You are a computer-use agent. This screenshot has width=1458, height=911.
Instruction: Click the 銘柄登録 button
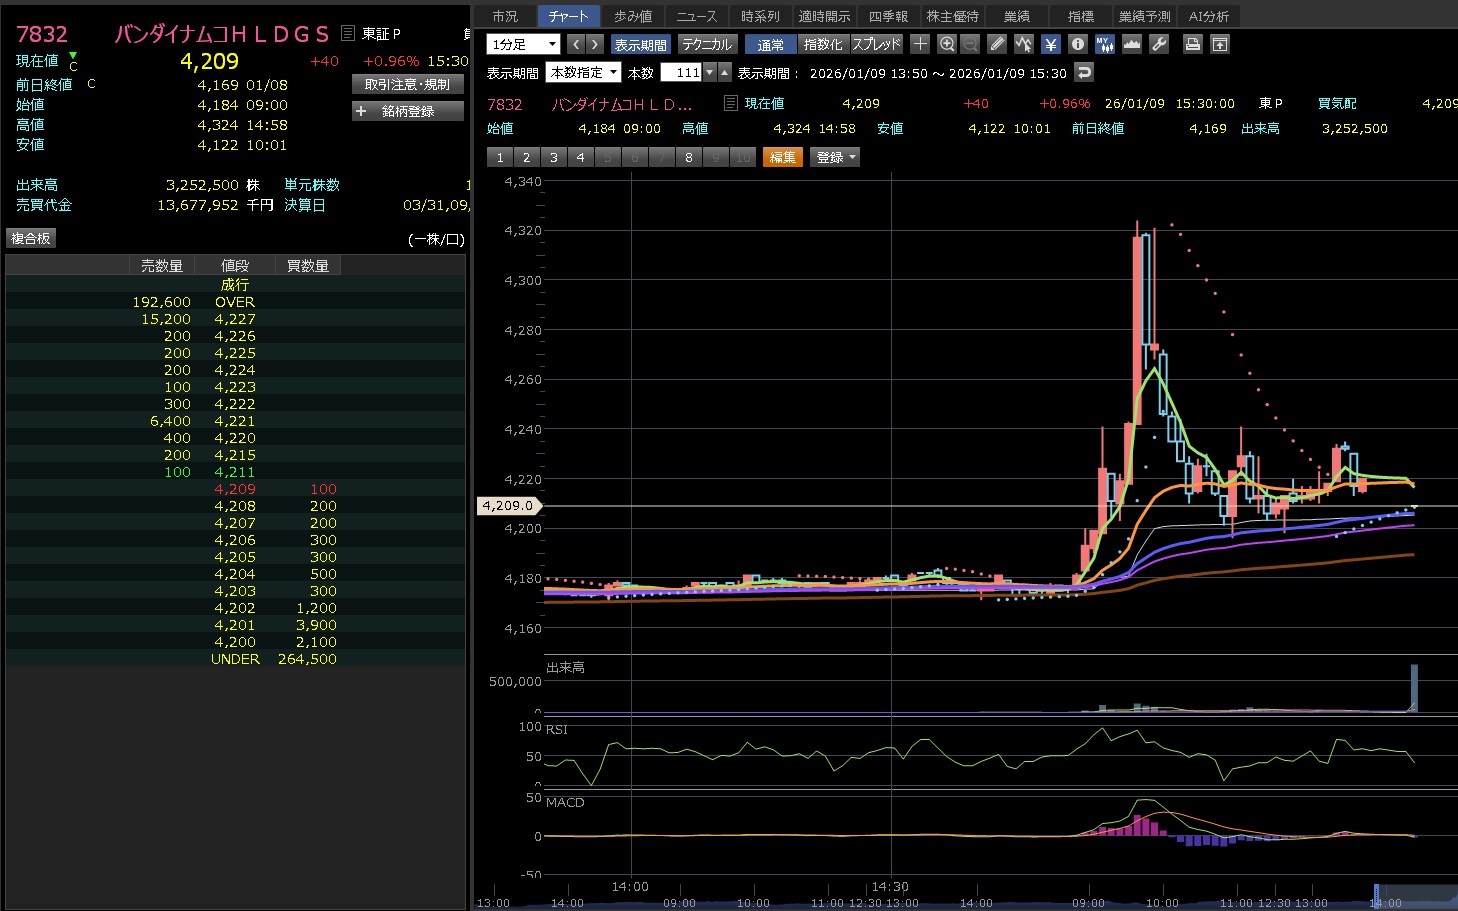408,111
